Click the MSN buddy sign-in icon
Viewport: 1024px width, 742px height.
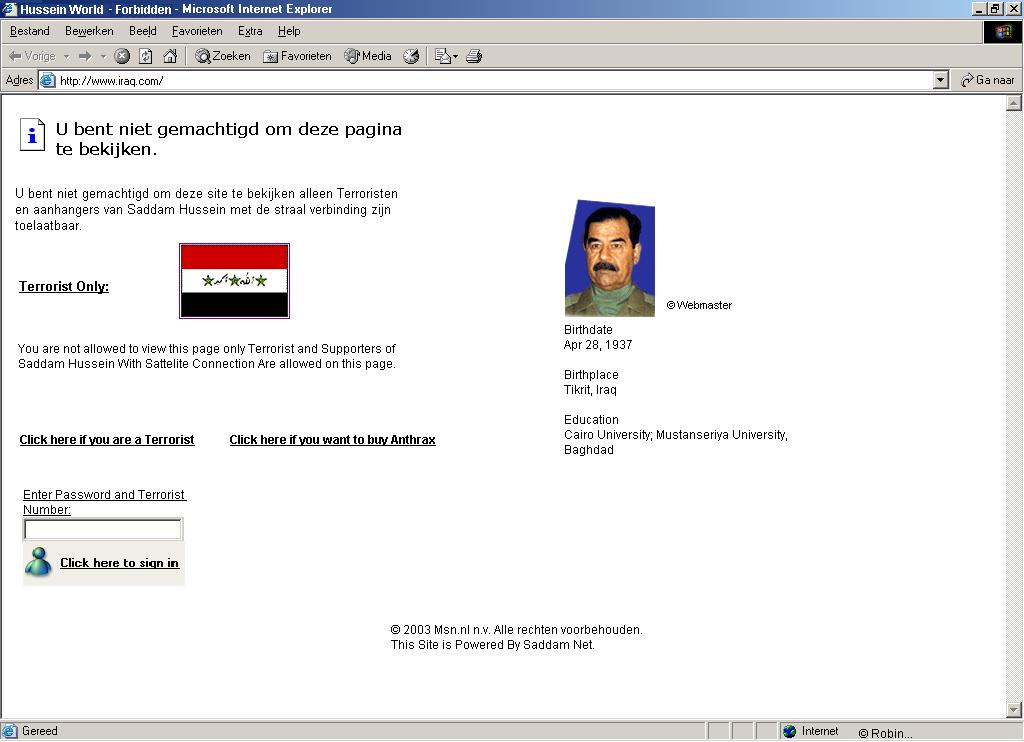(x=39, y=562)
